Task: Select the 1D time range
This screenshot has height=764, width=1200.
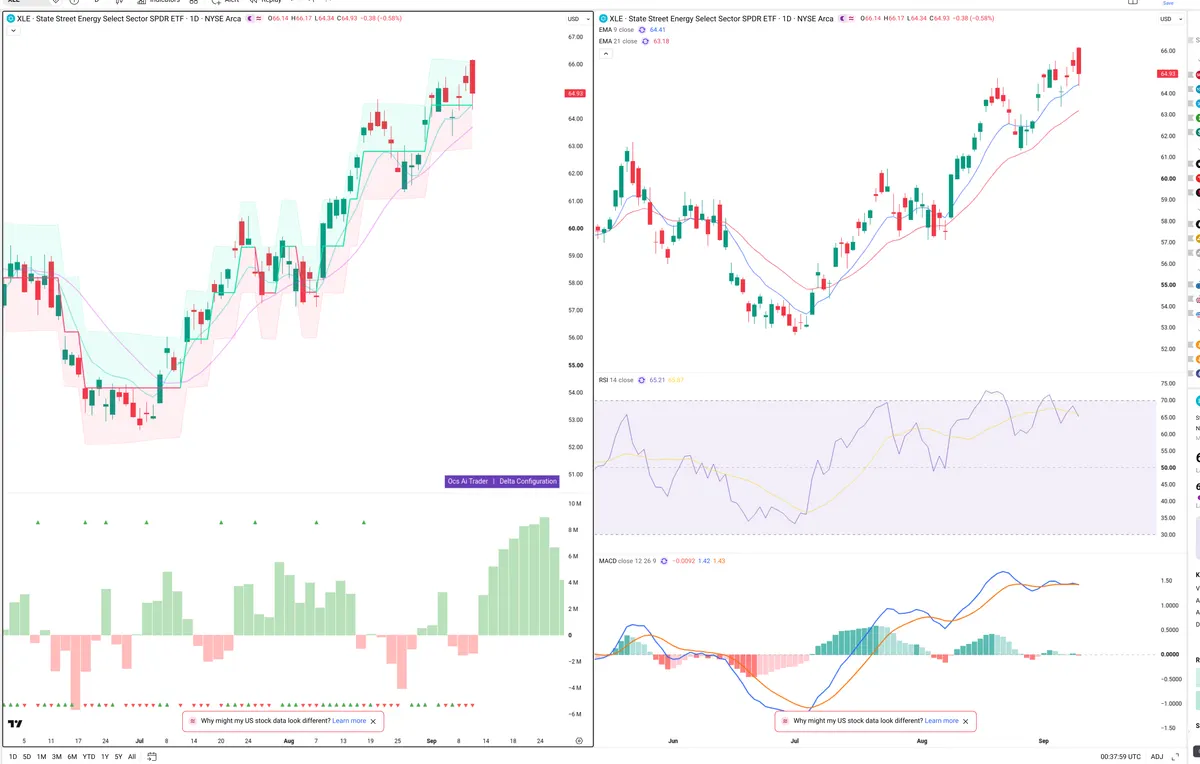Action: pyautogui.click(x=13, y=757)
